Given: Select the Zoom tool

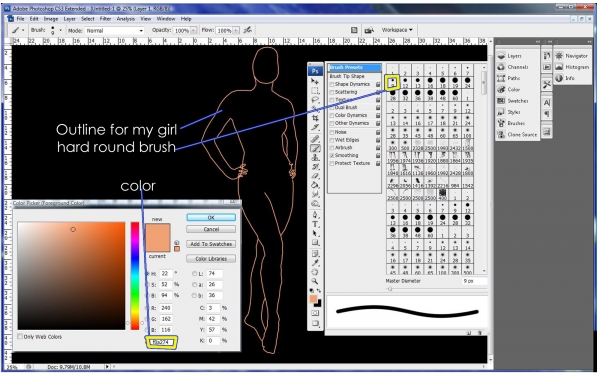Looking at the screenshot, I should pyautogui.click(x=315, y=281).
